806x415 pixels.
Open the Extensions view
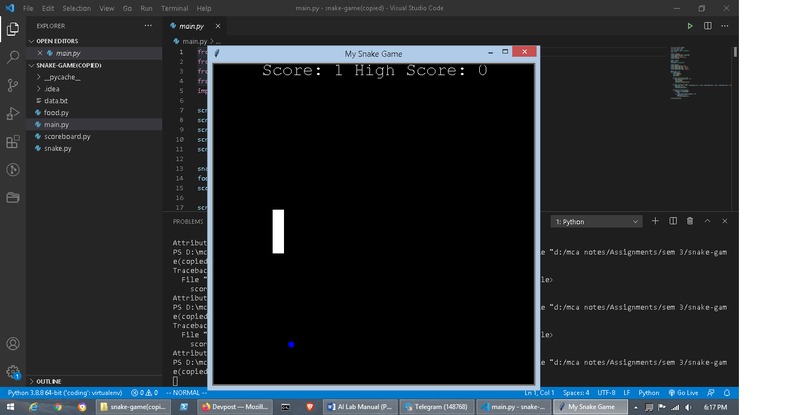(13, 141)
